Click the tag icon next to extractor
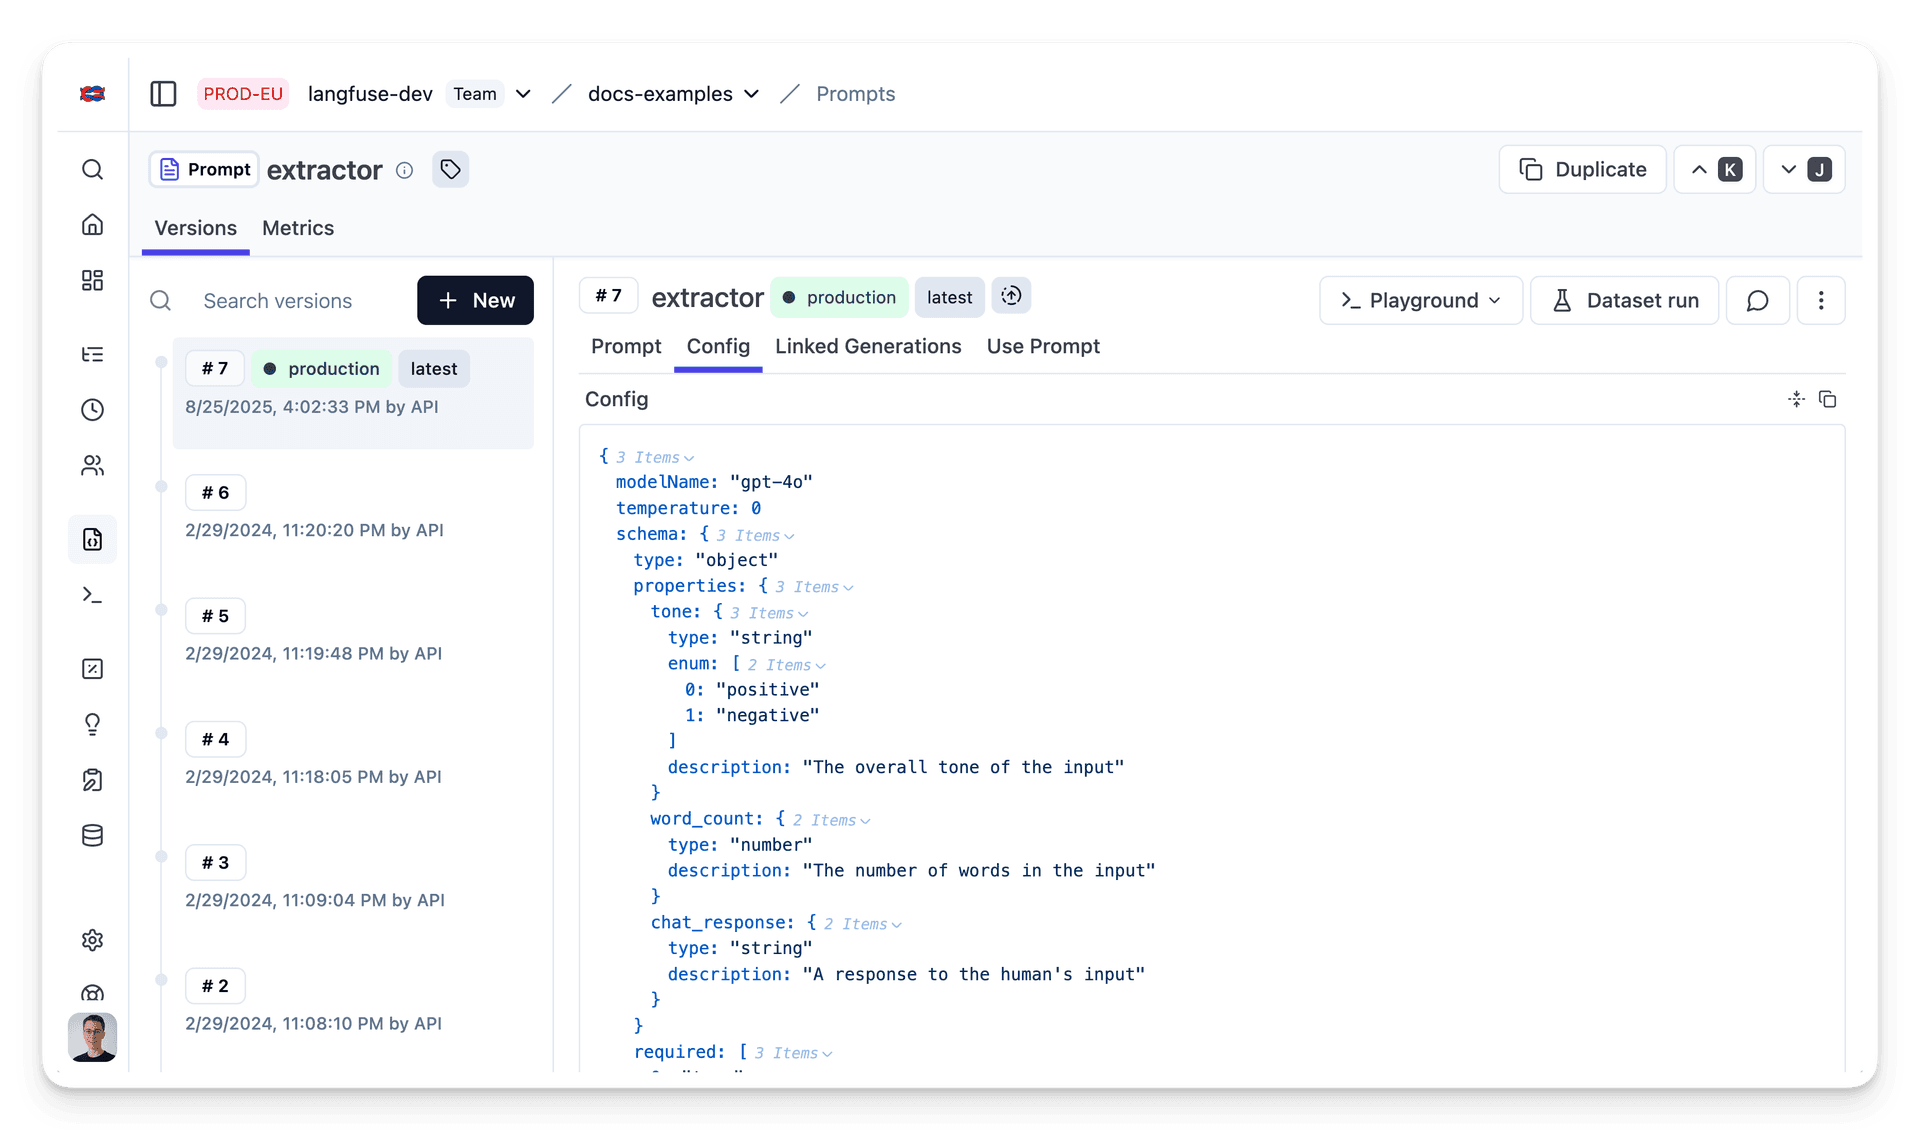This screenshot has width=1920, height=1130. tap(451, 169)
